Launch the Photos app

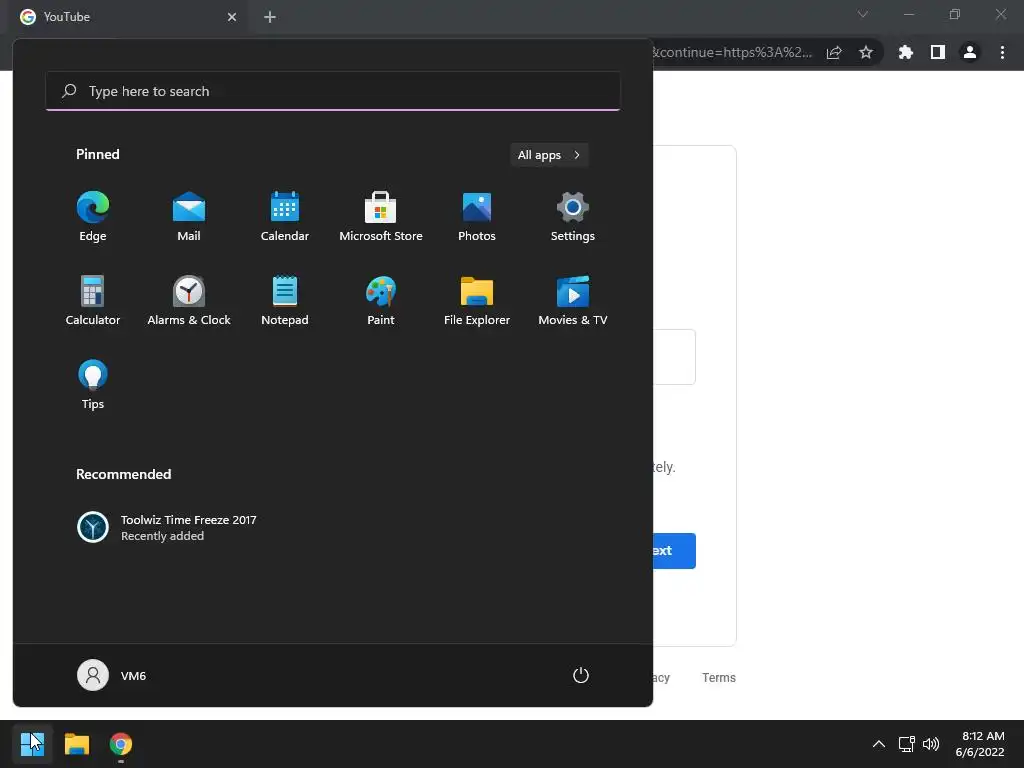tap(477, 217)
